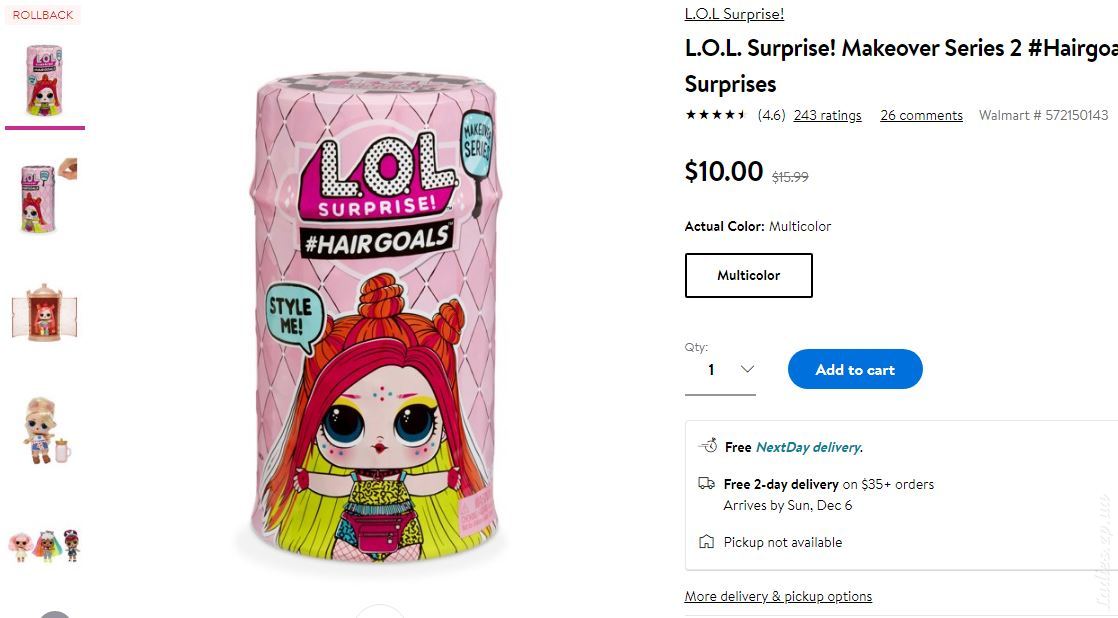1118x618 pixels.
Task: Open the Qty quantity dropdown
Action: click(x=720, y=370)
